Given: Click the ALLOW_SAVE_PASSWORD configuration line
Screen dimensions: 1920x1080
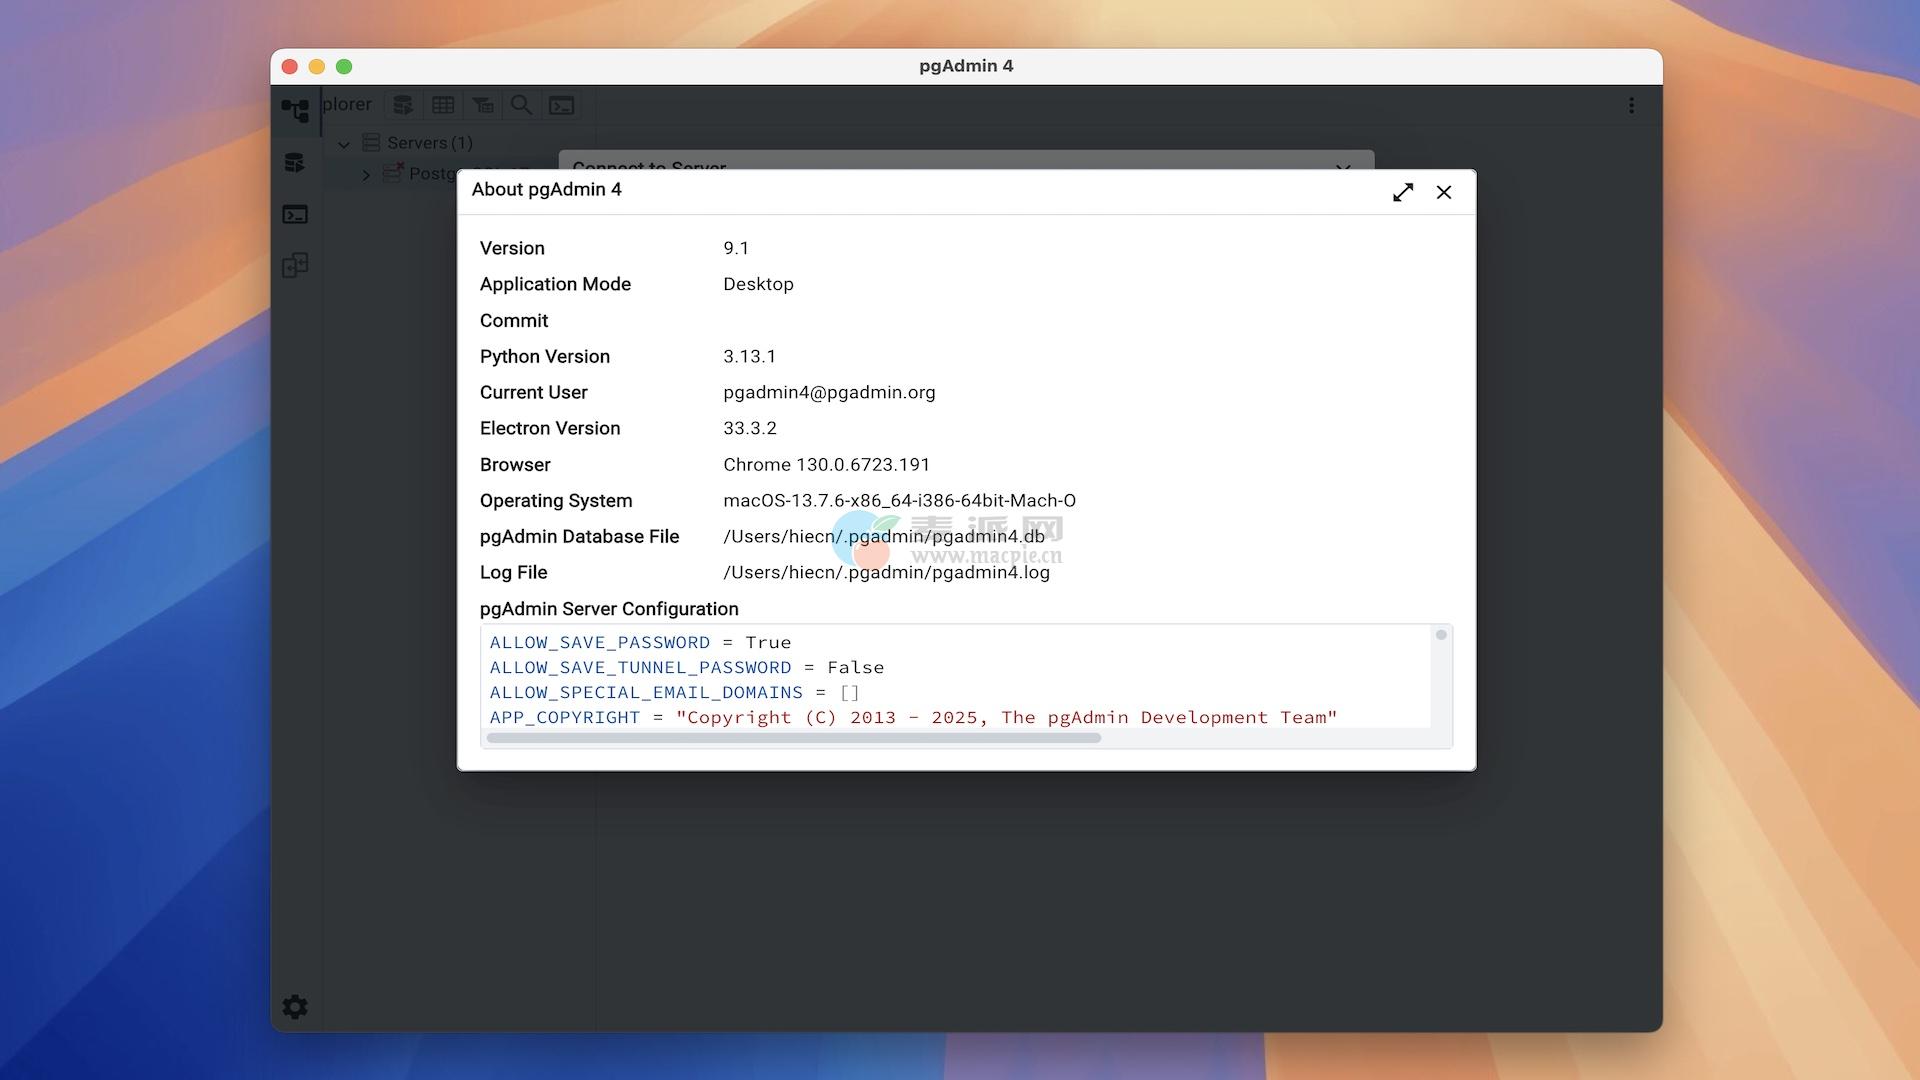Looking at the screenshot, I should coord(640,642).
